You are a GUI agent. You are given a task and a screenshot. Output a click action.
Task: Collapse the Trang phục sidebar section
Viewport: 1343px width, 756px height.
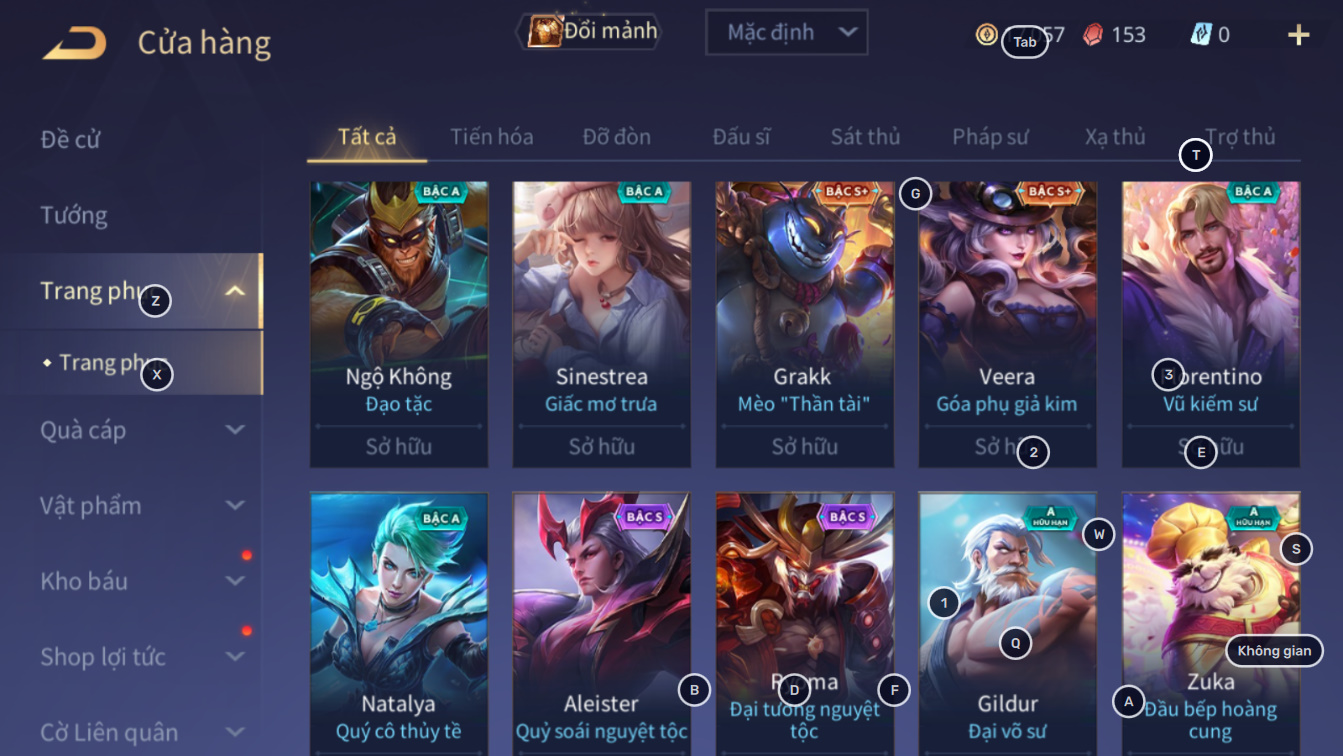coord(235,291)
